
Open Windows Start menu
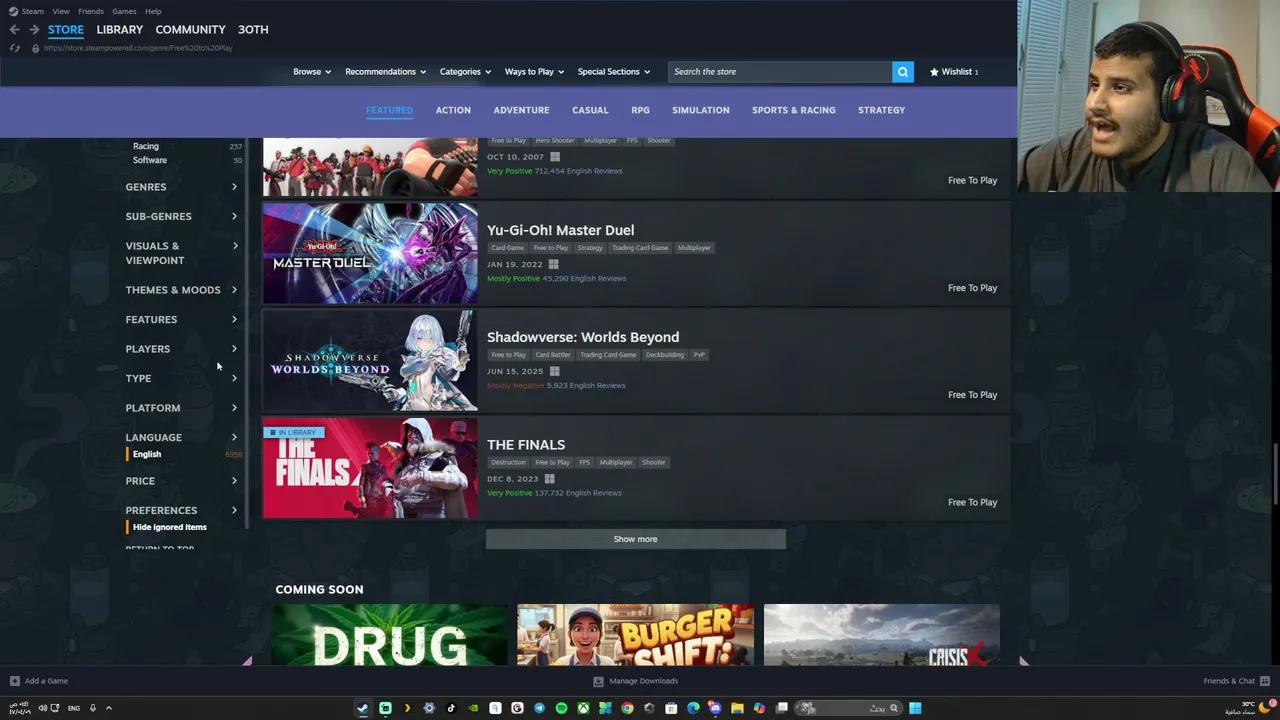point(915,708)
